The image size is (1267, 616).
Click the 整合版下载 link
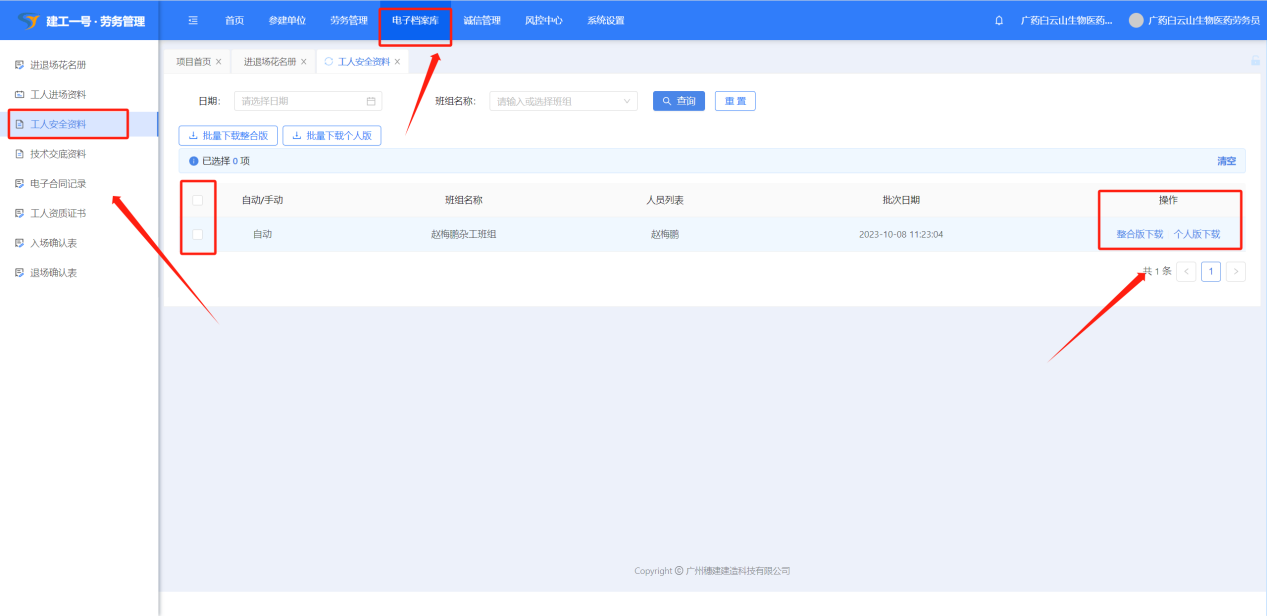coord(1140,234)
